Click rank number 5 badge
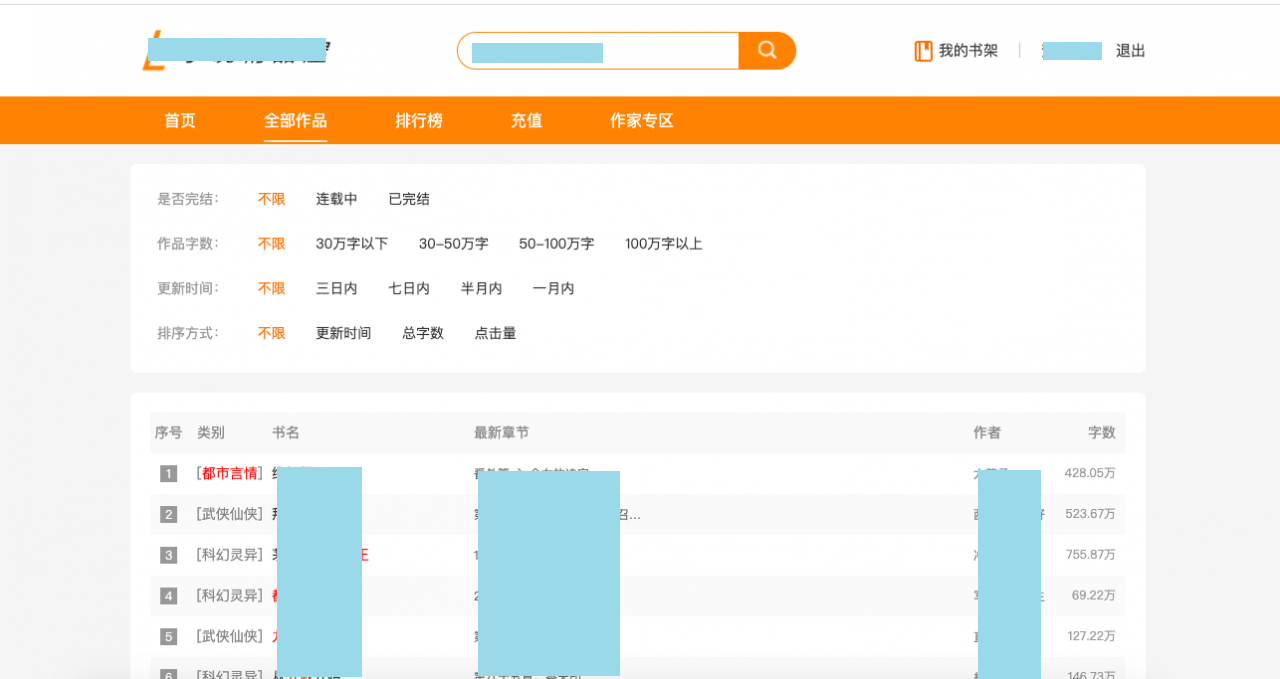1280x679 pixels. [168, 637]
